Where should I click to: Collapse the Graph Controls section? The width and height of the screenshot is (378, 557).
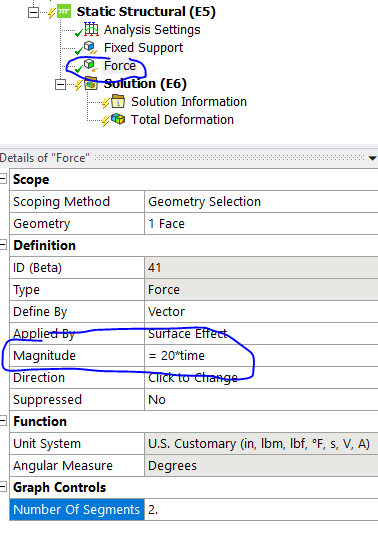[3, 487]
